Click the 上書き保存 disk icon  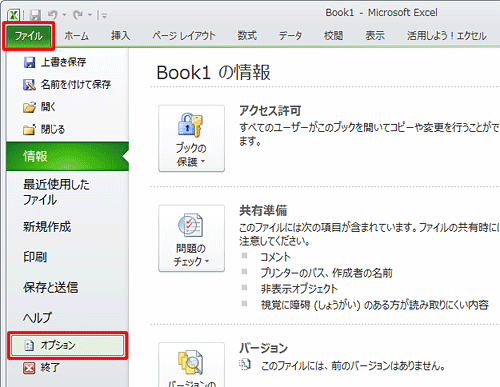29,62
